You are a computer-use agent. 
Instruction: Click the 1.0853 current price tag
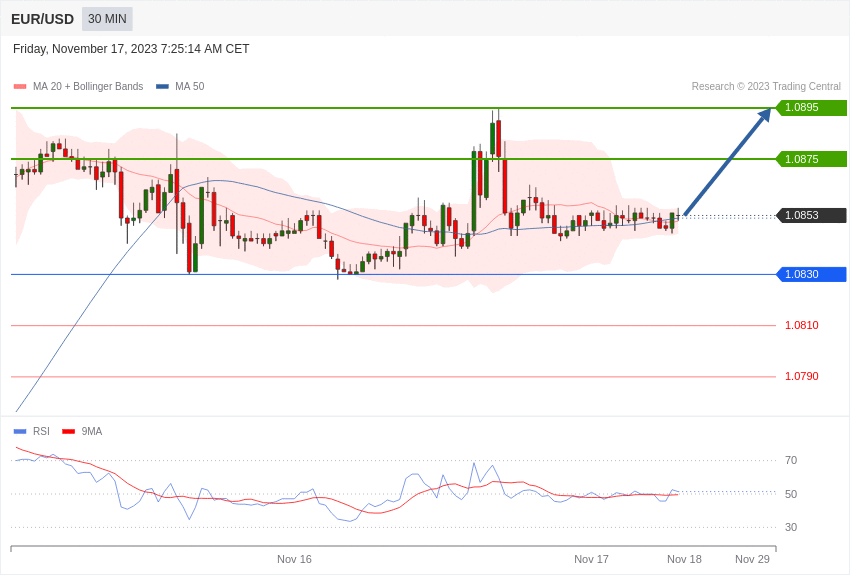(811, 216)
